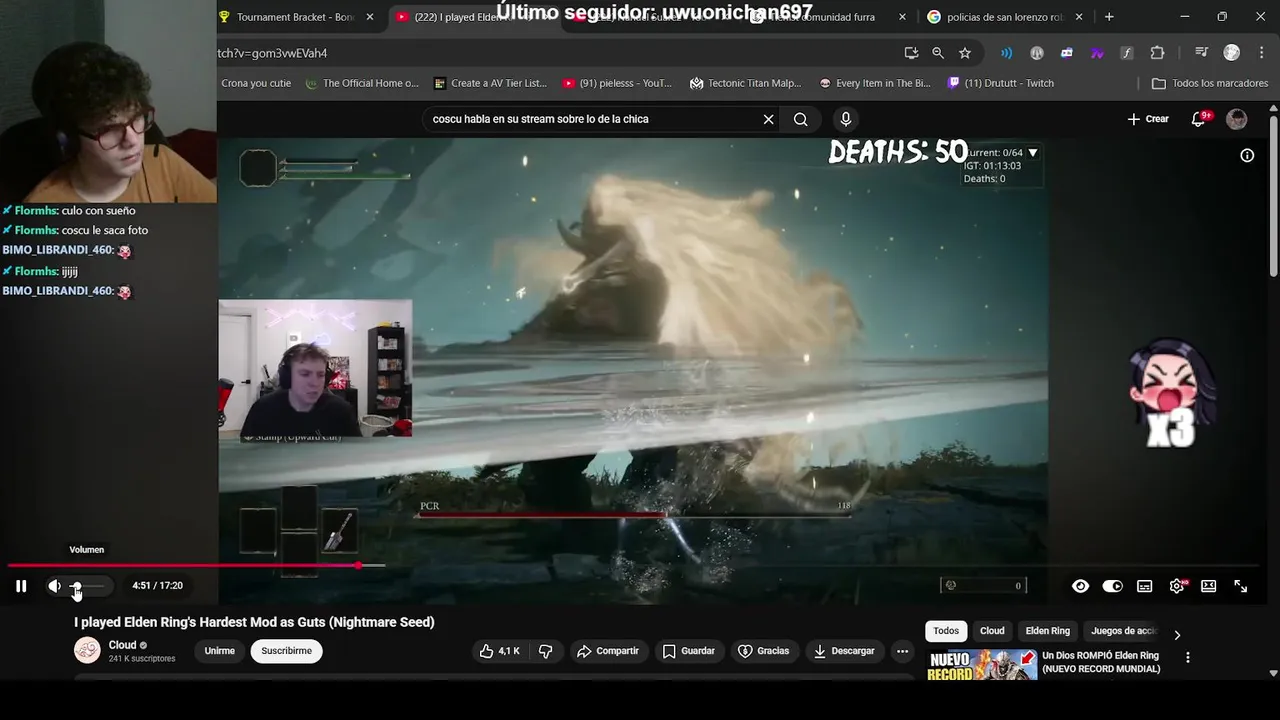Switch to theater mode view
Image resolution: width=1280 pixels, height=720 pixels.
tap(1208, 586)
